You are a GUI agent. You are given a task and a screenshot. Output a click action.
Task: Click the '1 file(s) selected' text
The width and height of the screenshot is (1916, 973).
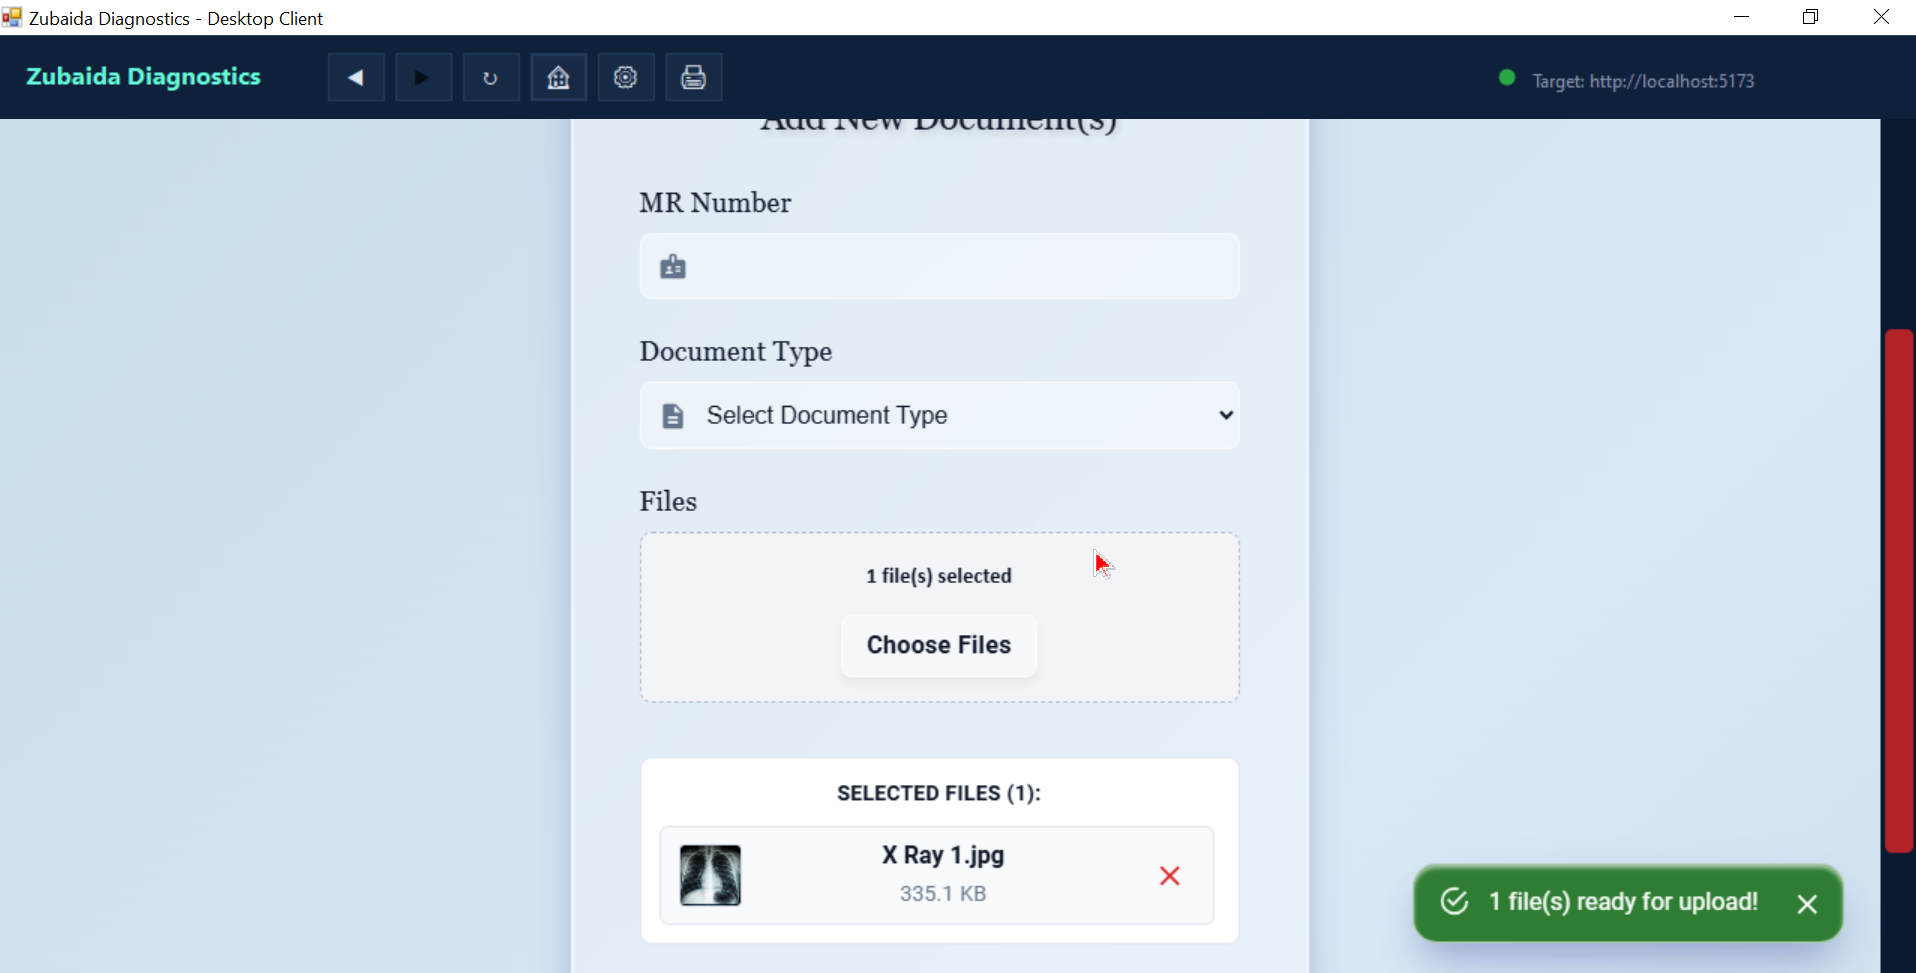[x=939, y=576]
